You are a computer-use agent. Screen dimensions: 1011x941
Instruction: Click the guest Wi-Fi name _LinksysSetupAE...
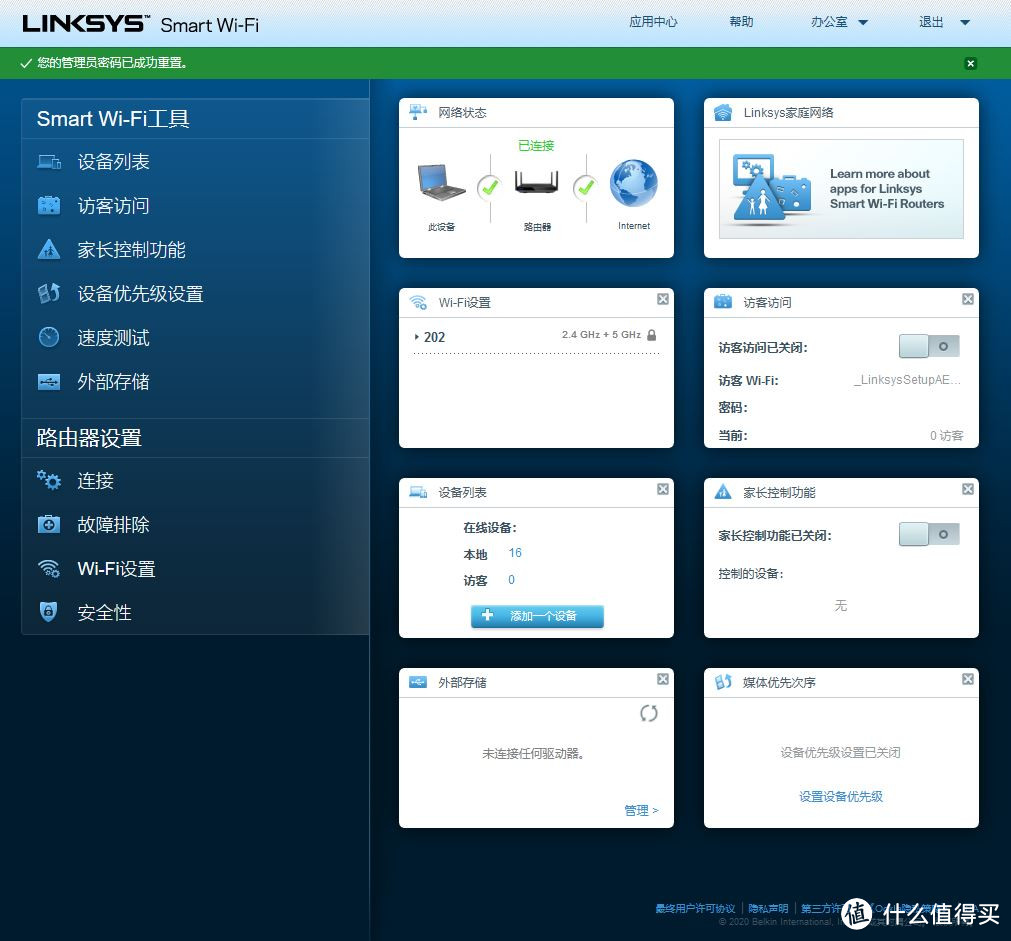(907, 380)
